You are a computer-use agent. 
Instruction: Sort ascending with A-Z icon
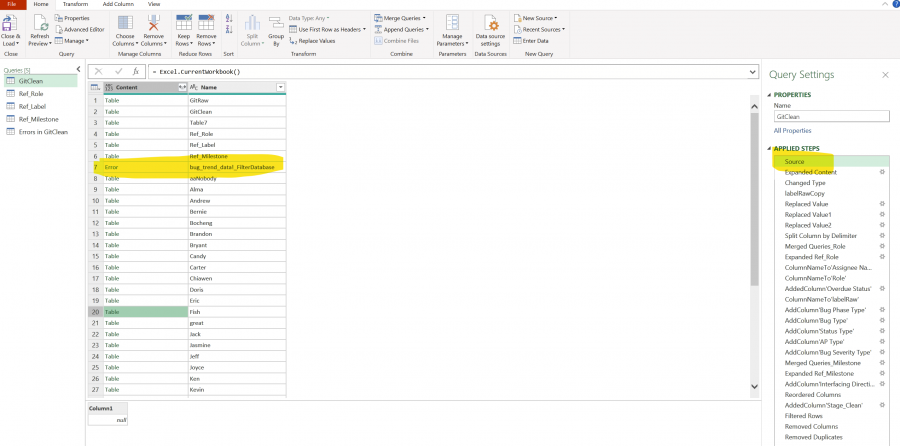[x=229, y=18]
